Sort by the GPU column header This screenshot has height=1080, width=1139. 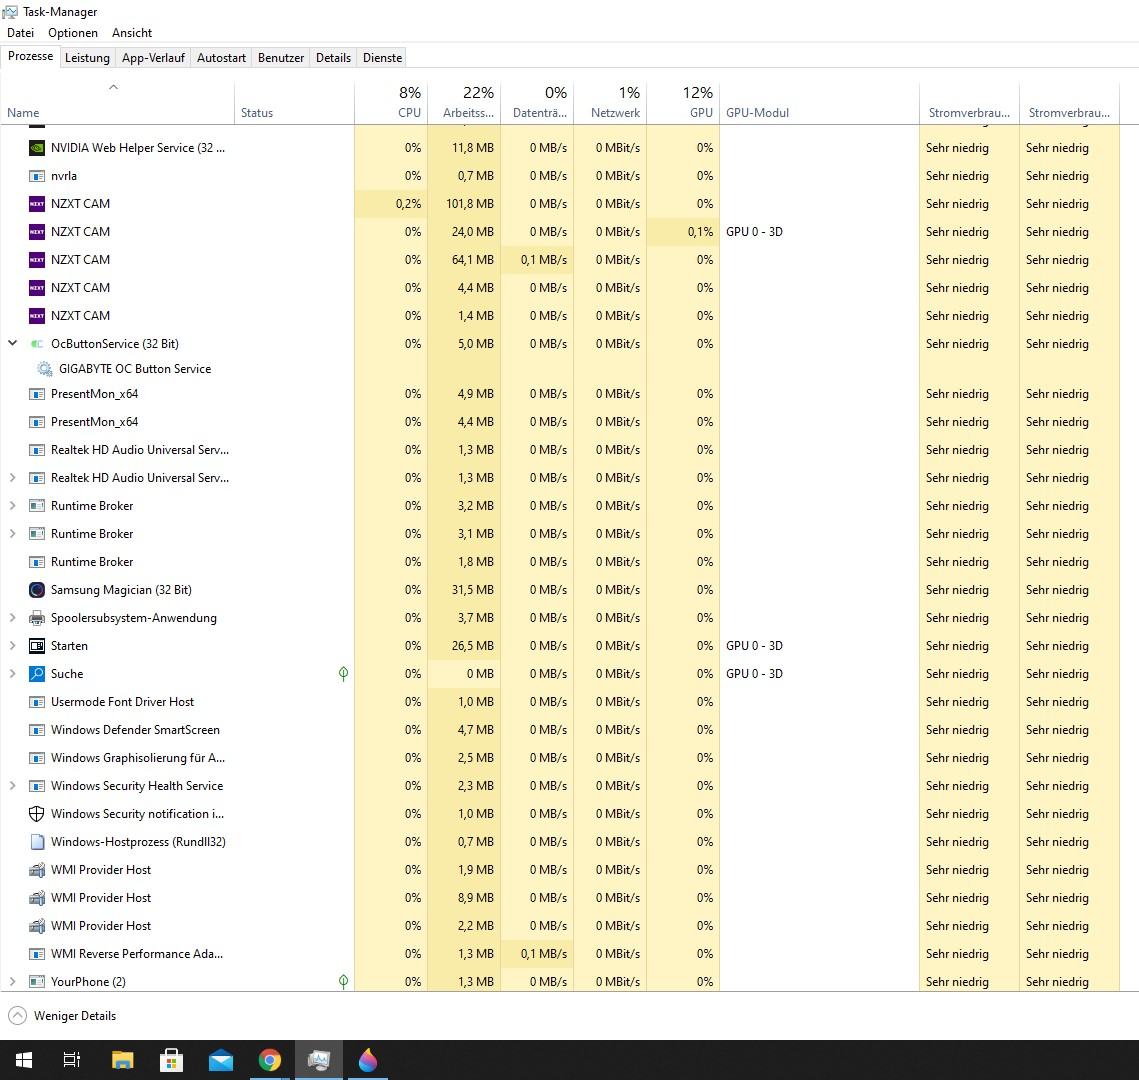pos(683,104)
